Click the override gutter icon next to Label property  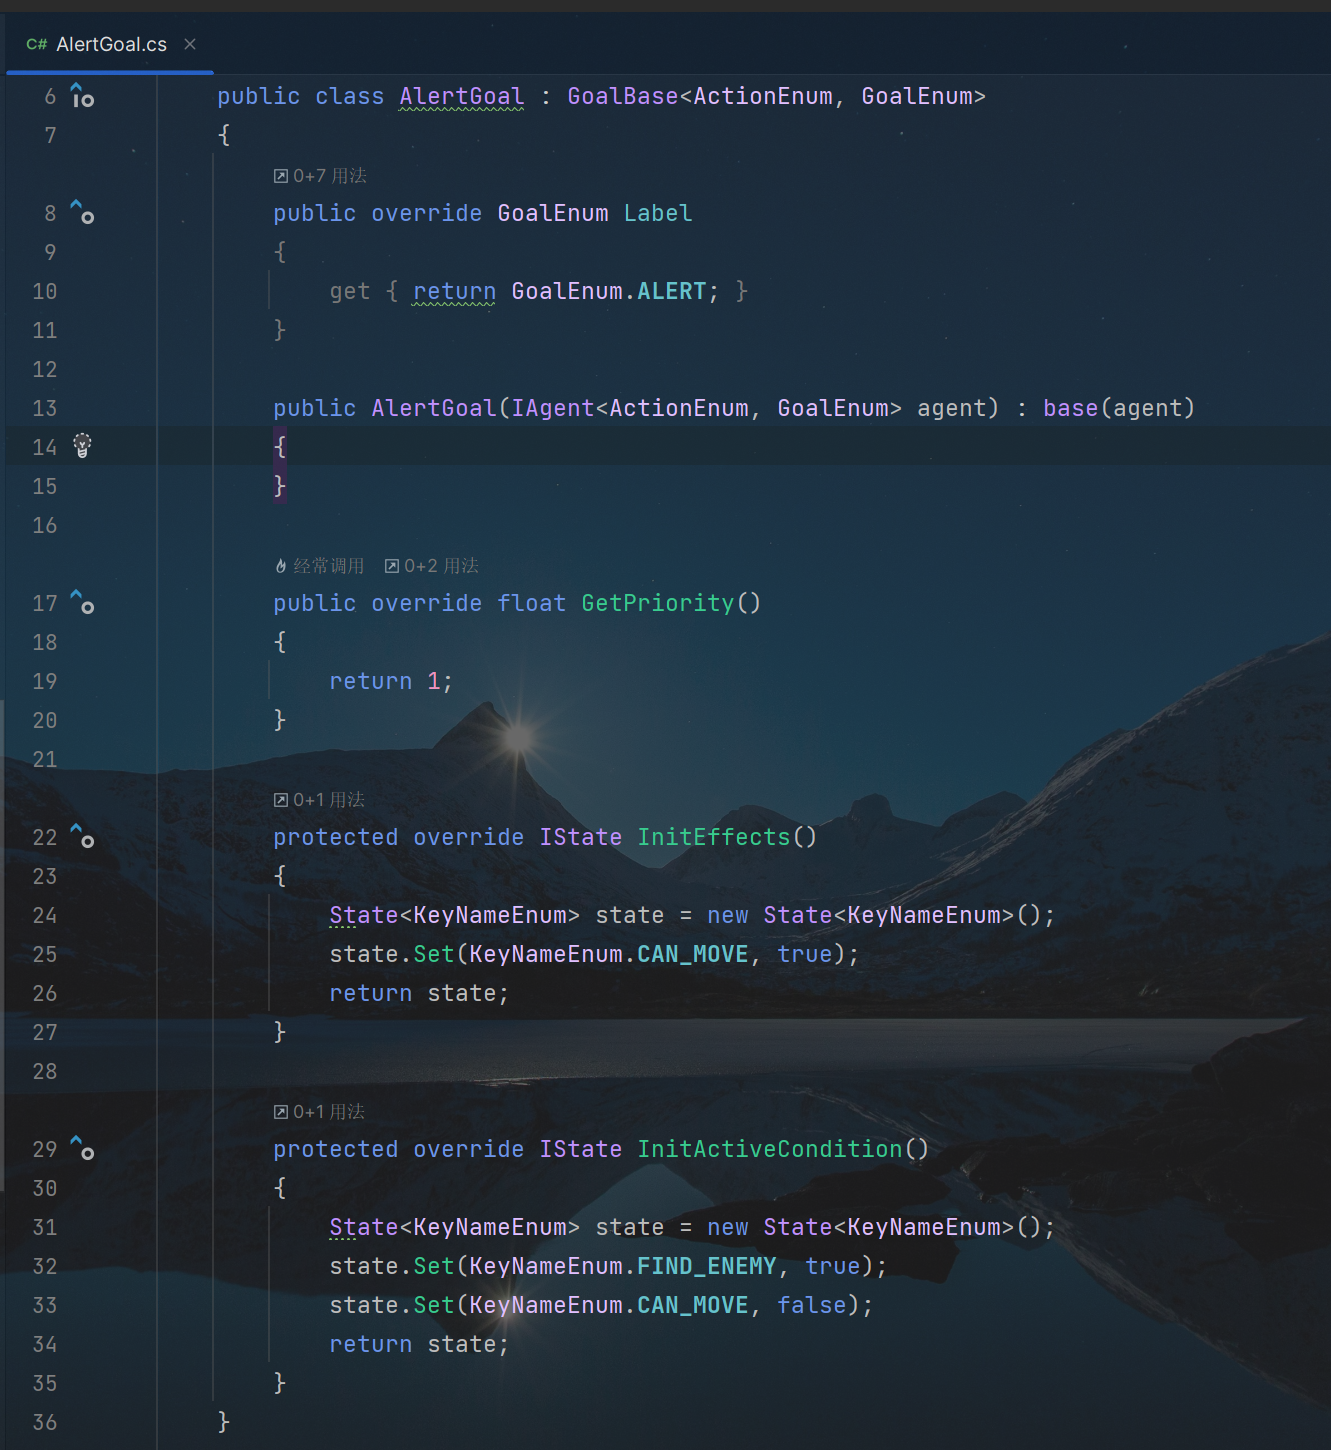coord(82,212)
